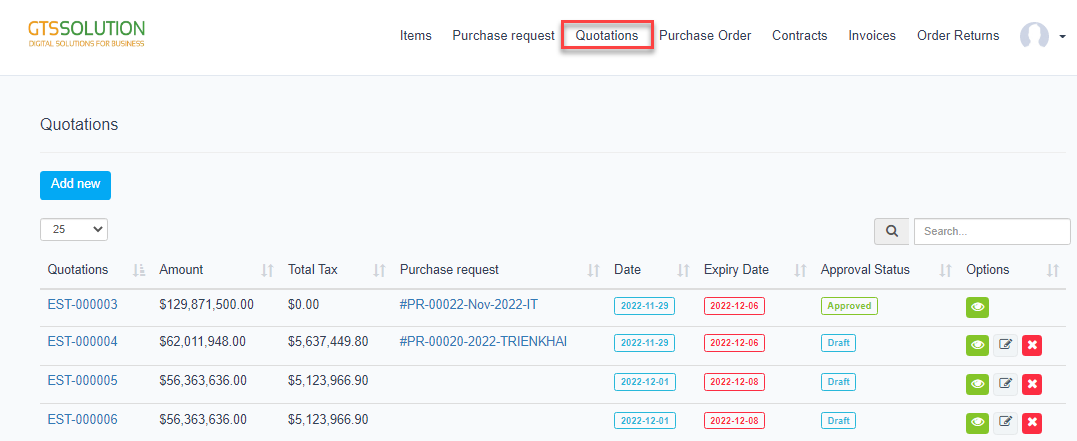Click the magnifier search button

tap(889, 231)
